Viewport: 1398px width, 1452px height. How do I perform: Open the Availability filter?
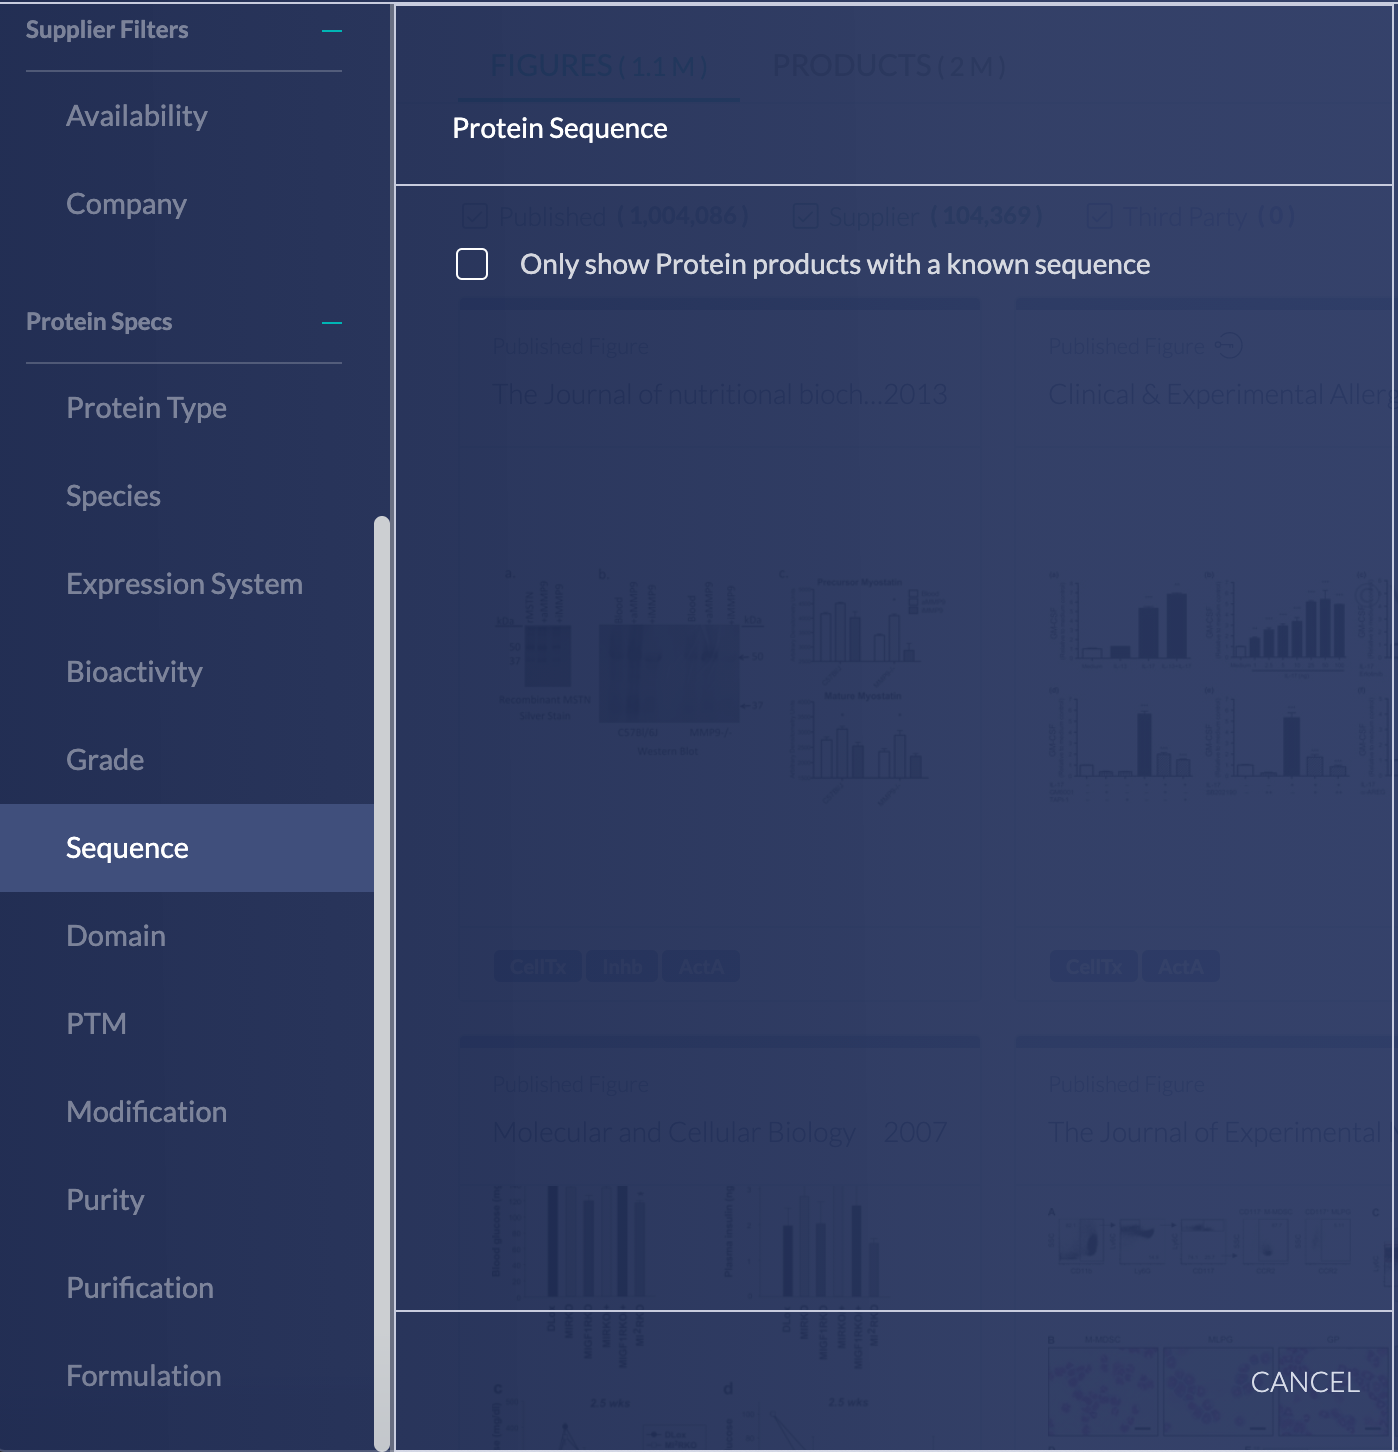pyautogui.click(x=137, y=116)
